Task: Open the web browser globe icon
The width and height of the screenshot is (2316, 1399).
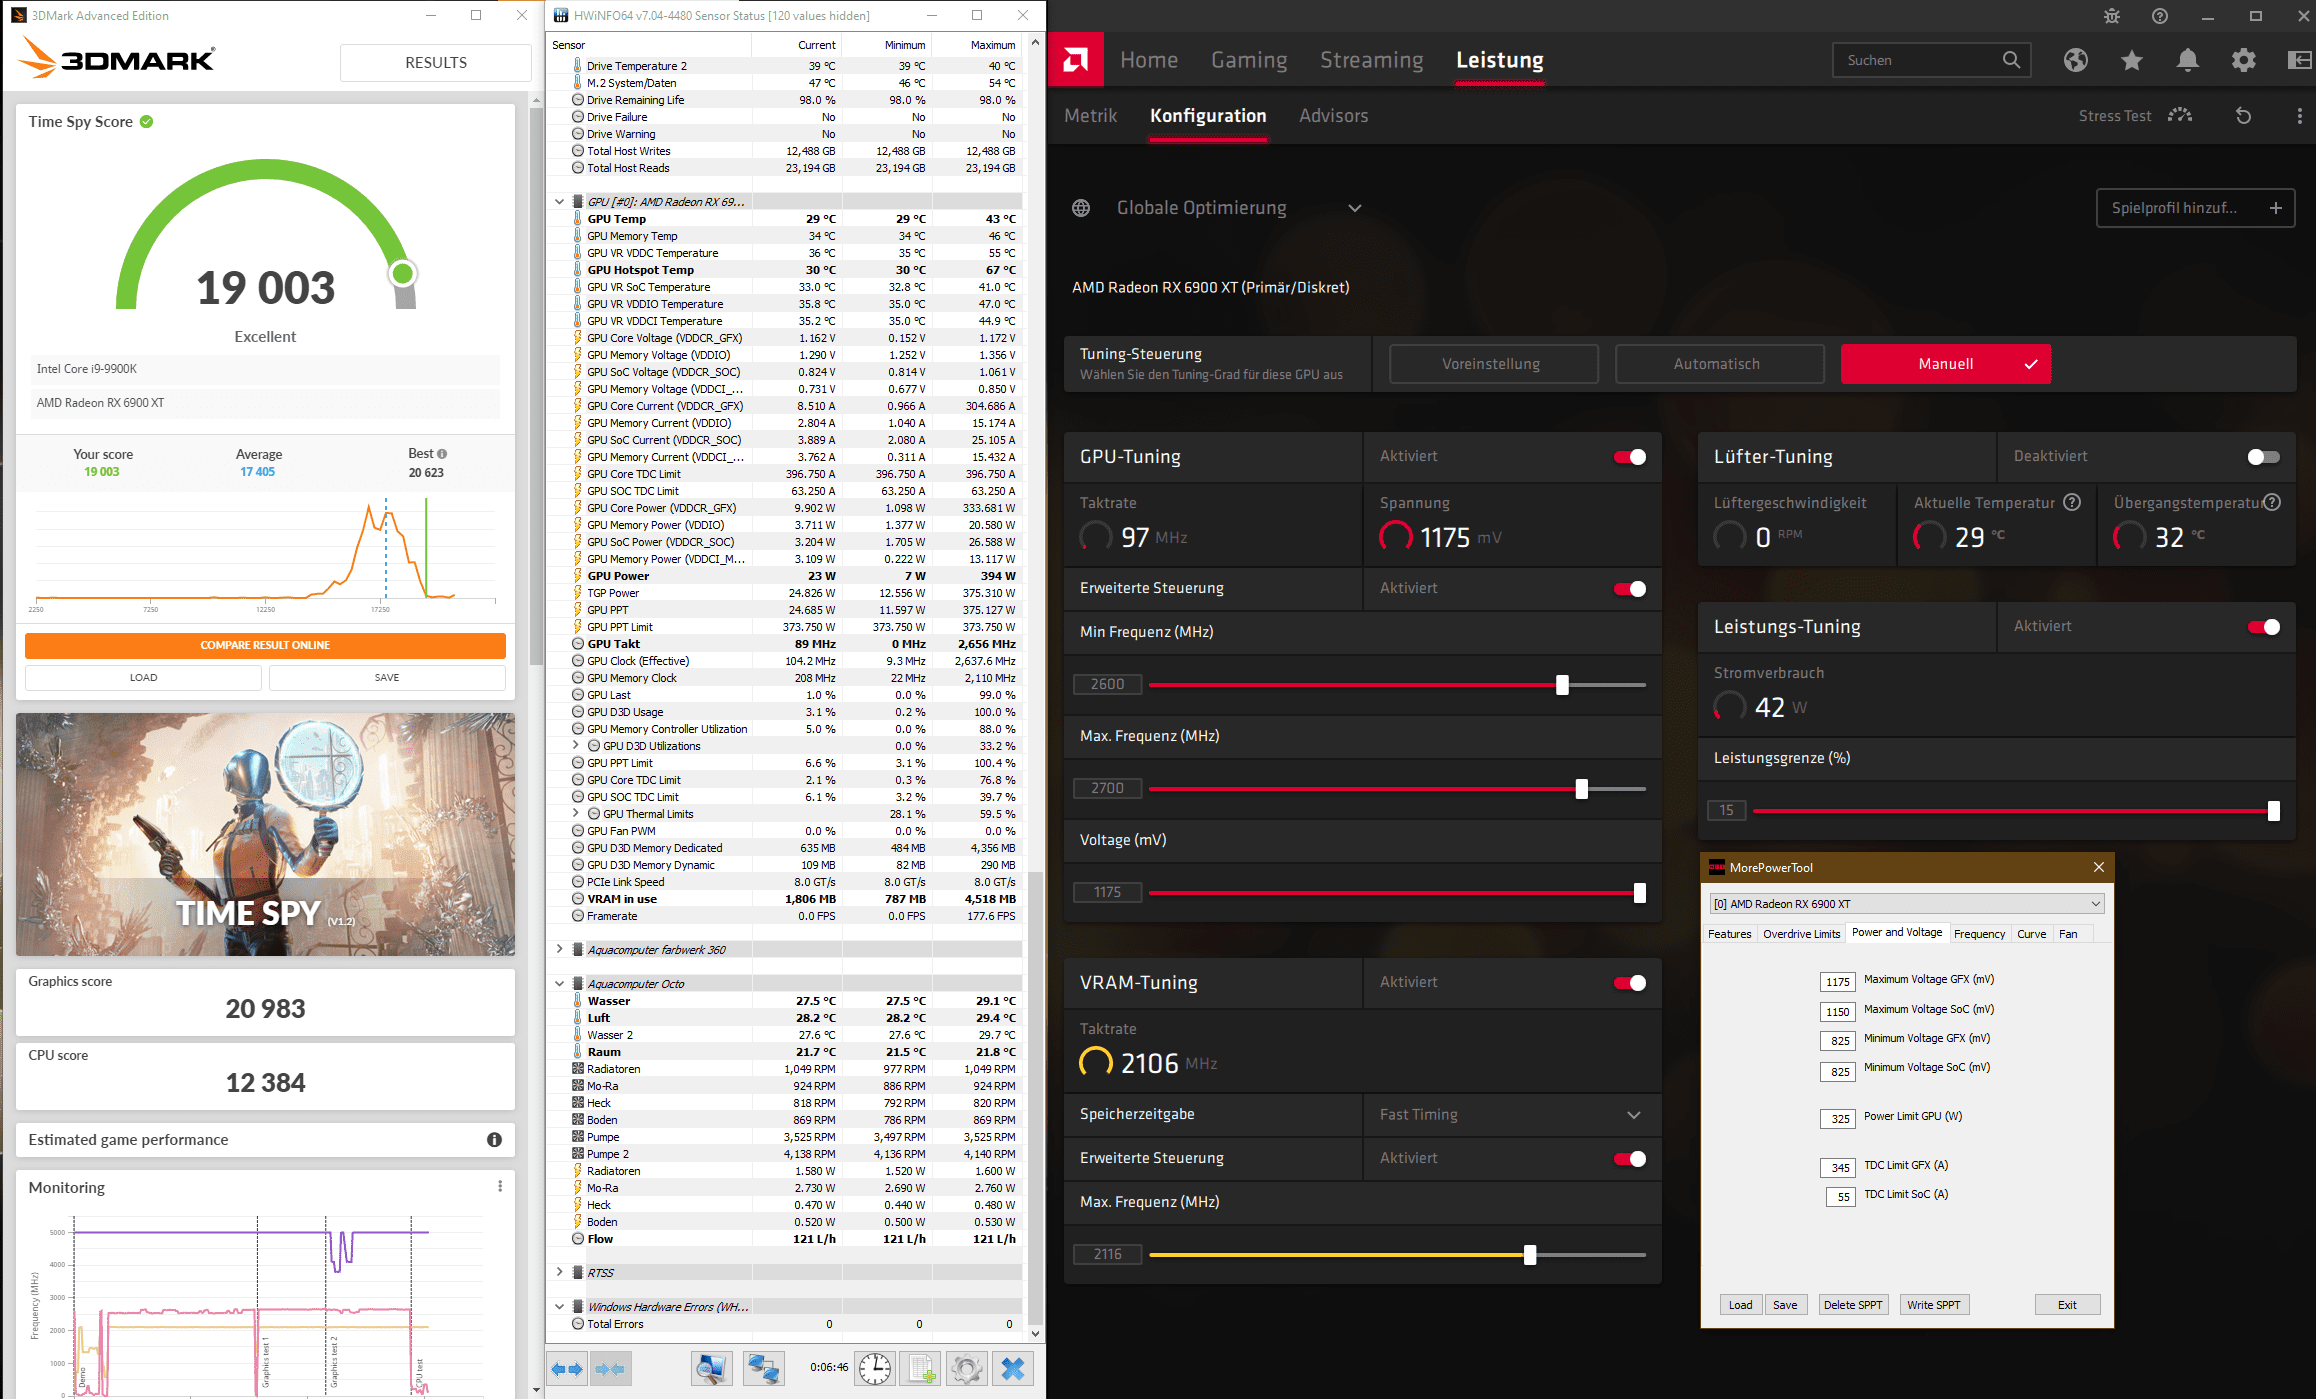Action: [2076, 60]
